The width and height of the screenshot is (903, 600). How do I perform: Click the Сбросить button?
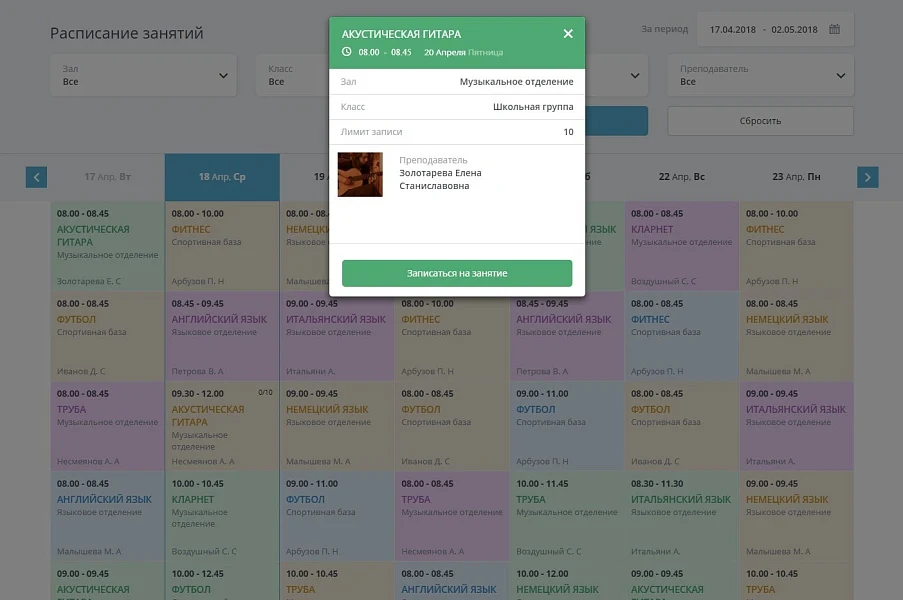point(760,121)
